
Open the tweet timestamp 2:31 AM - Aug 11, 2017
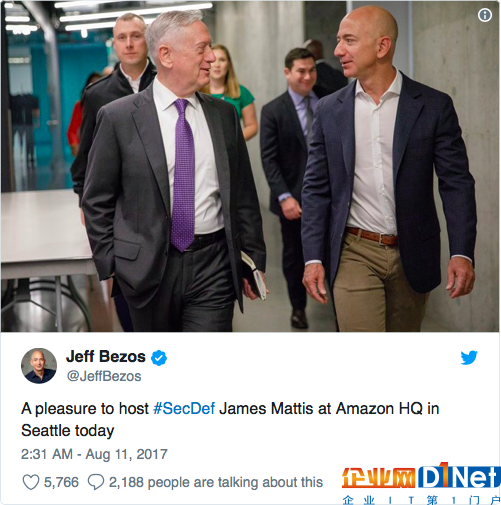tap(94, 454)
